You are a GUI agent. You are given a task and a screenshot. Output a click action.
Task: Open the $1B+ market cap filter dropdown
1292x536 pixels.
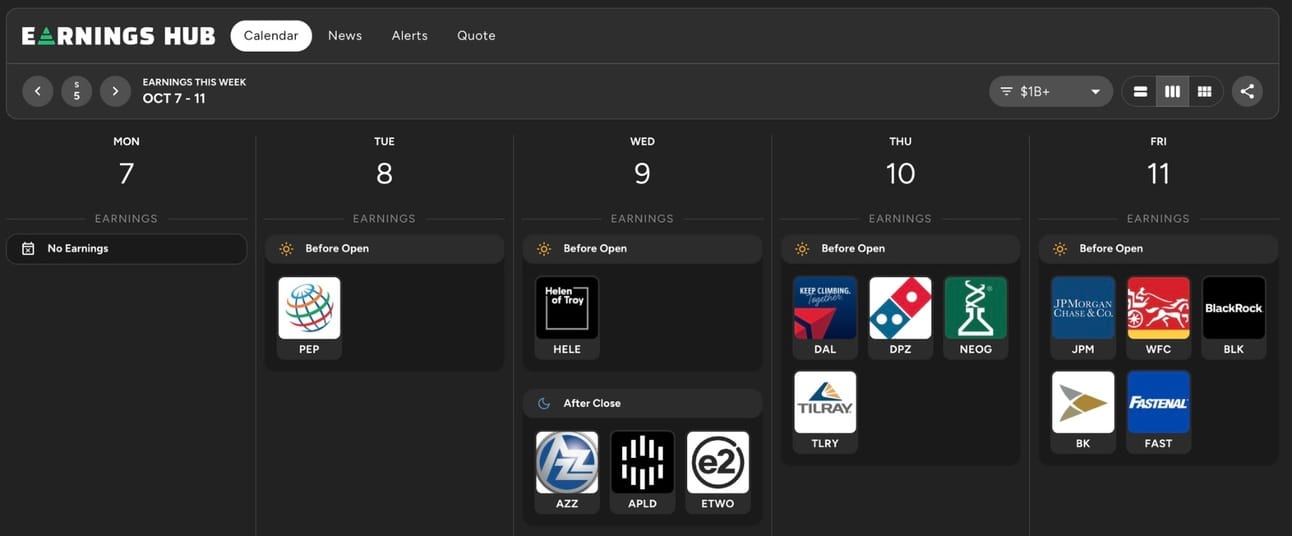click(x=1051, y=91)
